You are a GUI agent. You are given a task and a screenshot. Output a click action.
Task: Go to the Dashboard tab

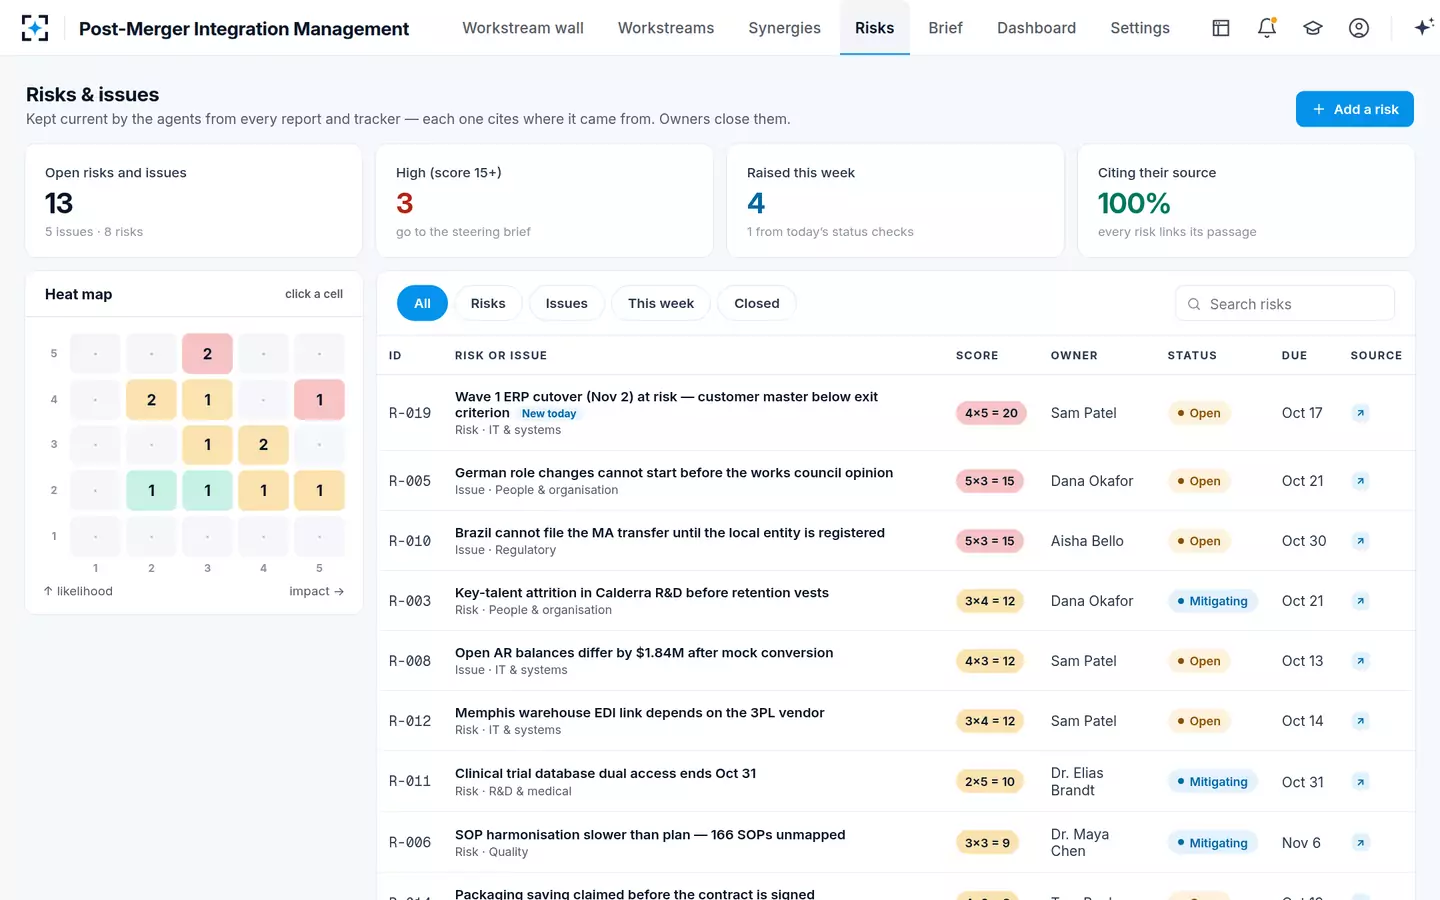point(1036,28)
